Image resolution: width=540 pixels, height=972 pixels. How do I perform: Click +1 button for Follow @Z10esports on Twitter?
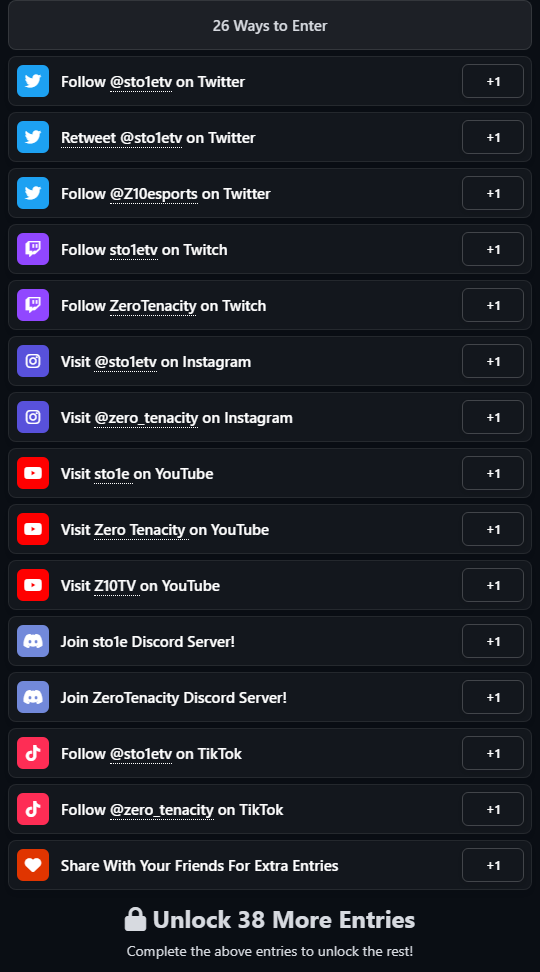point(493,193)
